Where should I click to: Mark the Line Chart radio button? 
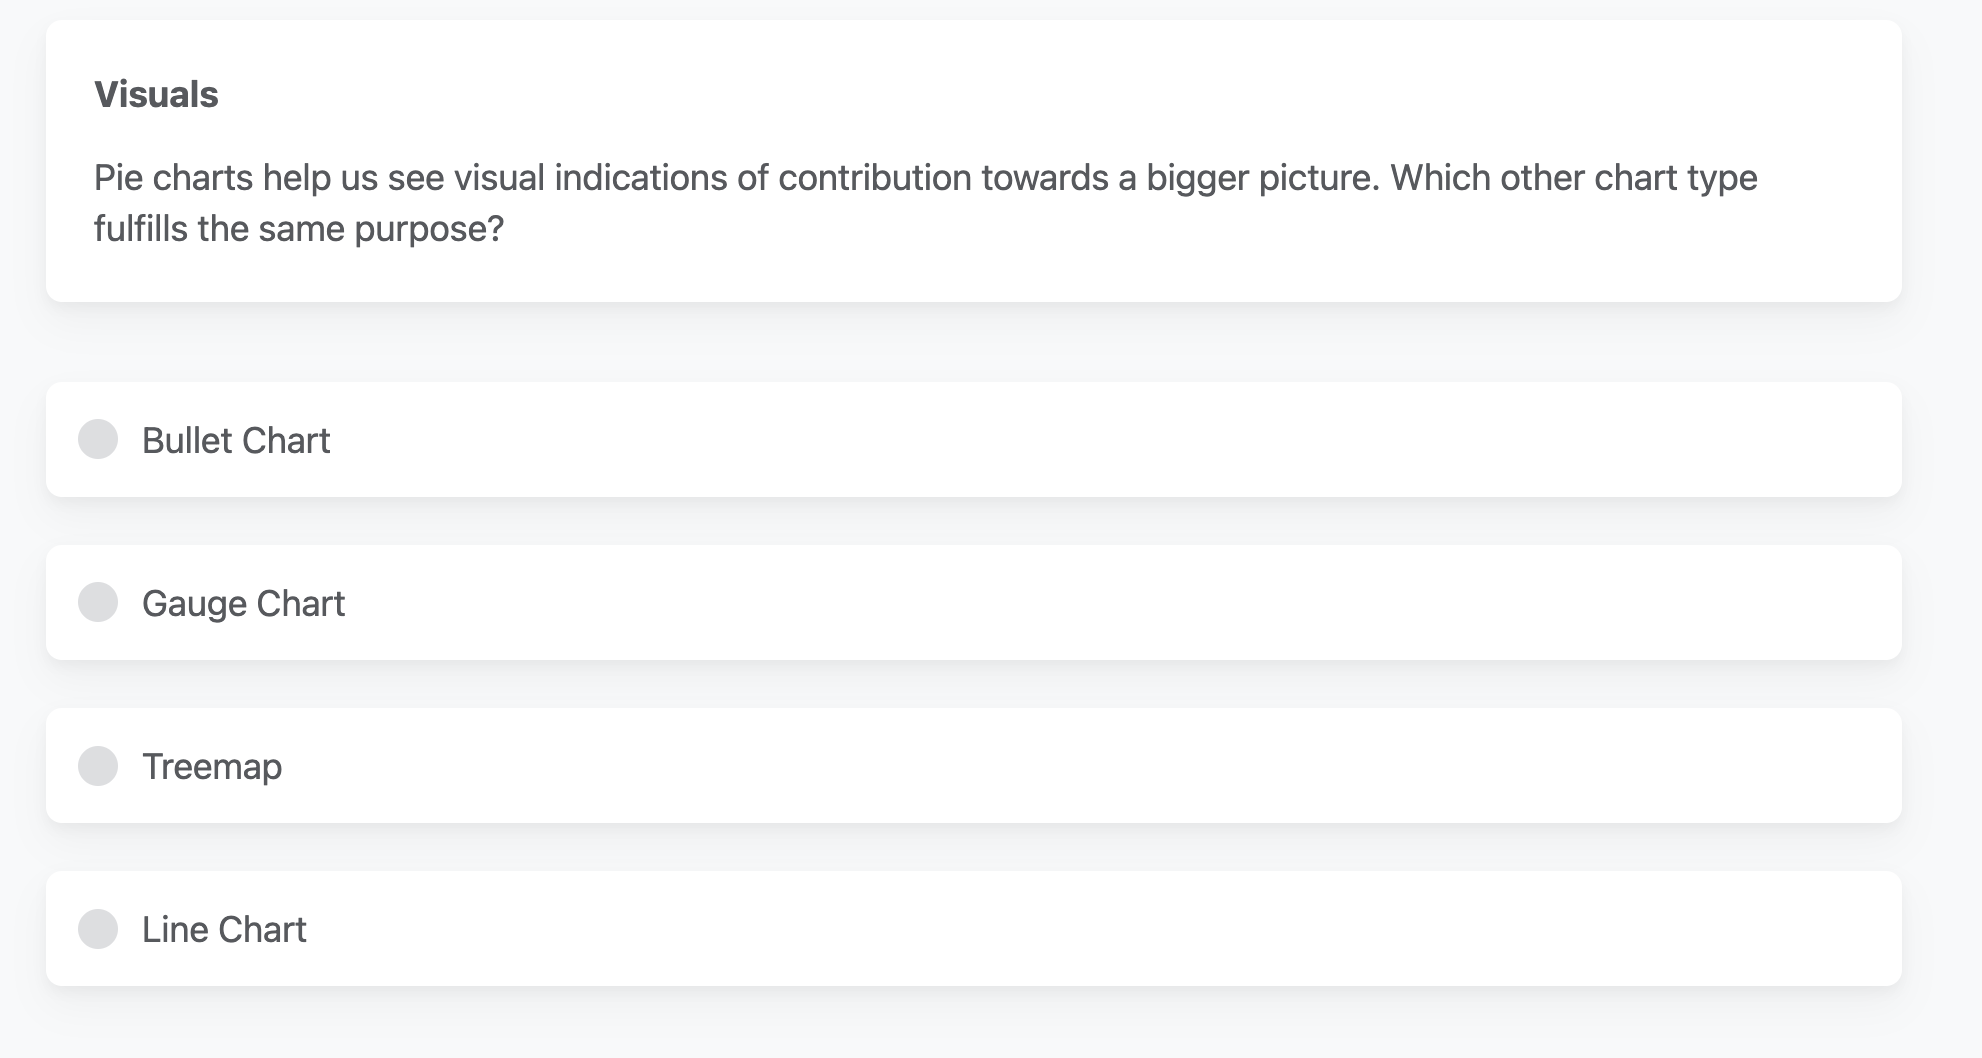98,929
